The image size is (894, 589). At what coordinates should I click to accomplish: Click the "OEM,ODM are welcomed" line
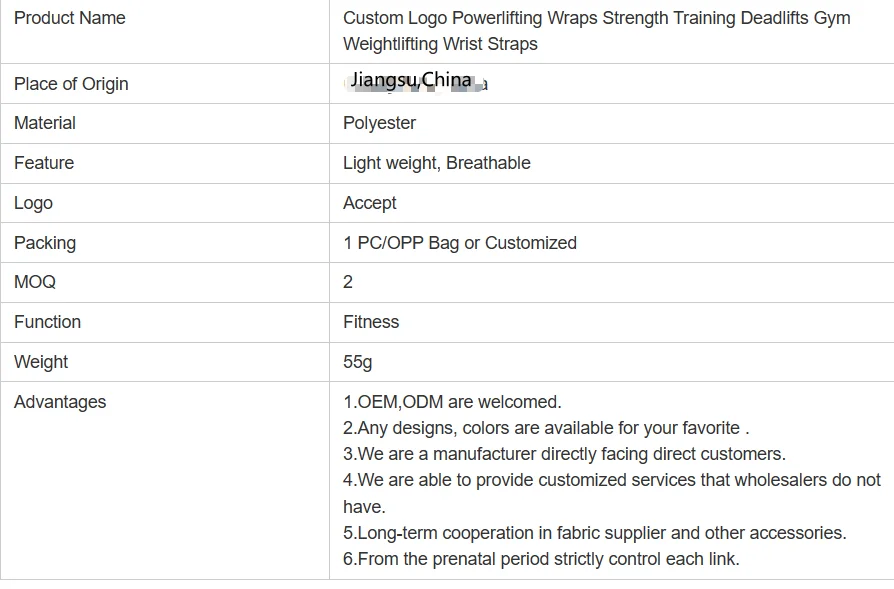[452, 402]
